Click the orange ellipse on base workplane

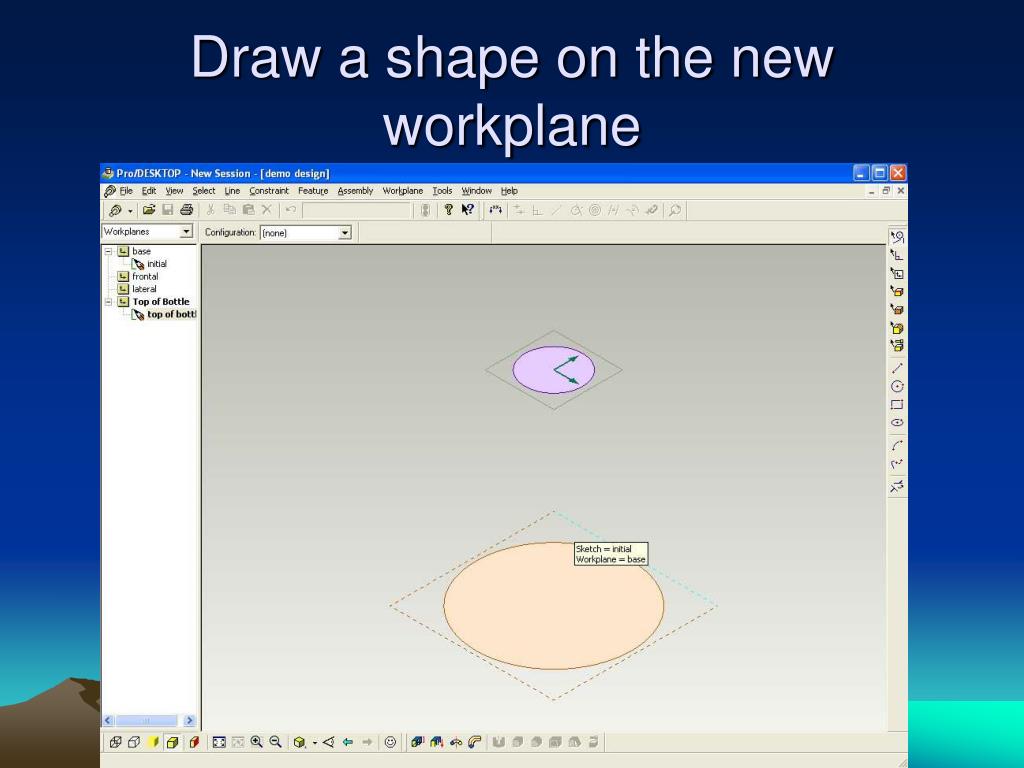[554, 605]
